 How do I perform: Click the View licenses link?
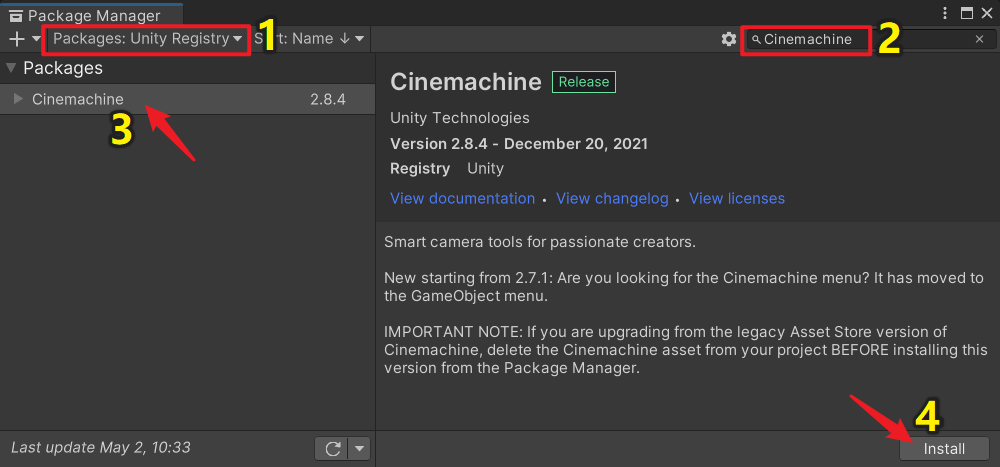pos(737,198)
